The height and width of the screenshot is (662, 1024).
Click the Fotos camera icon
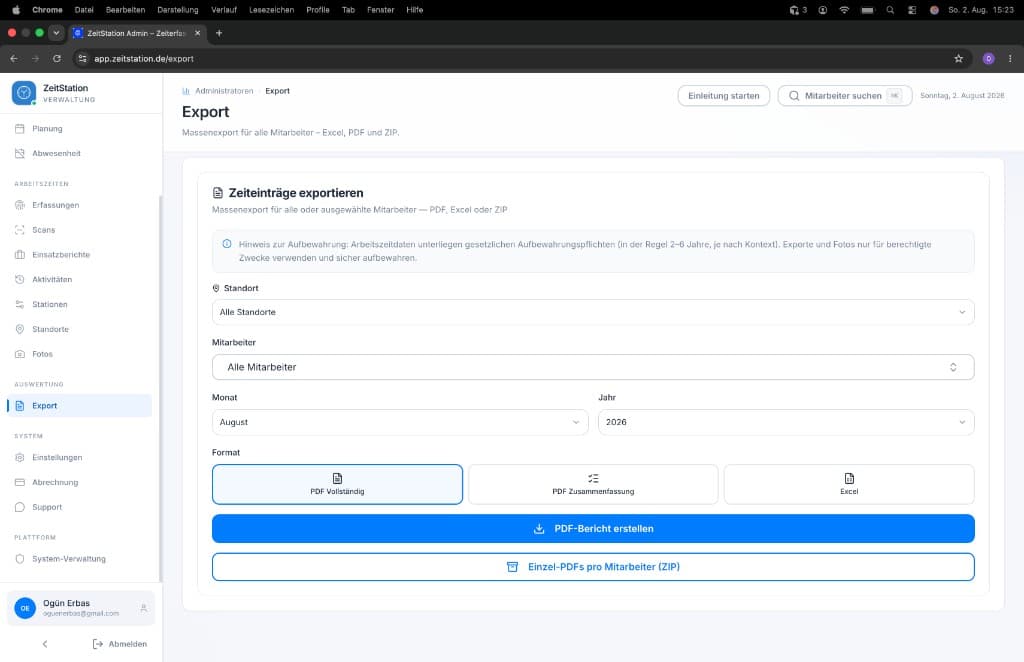20,354
